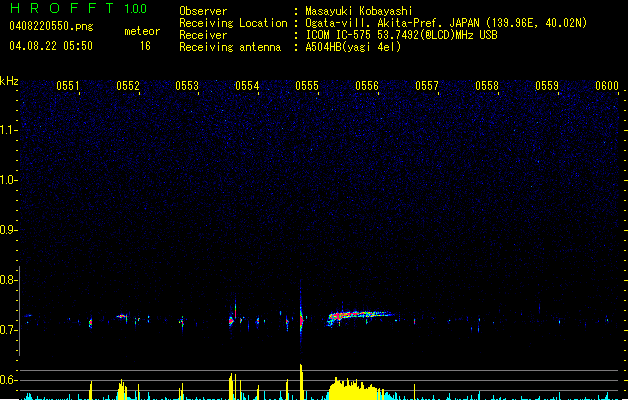Click the 1.1 kHz axis label
This screenshot has height=400, width=629.
[8, 130]
